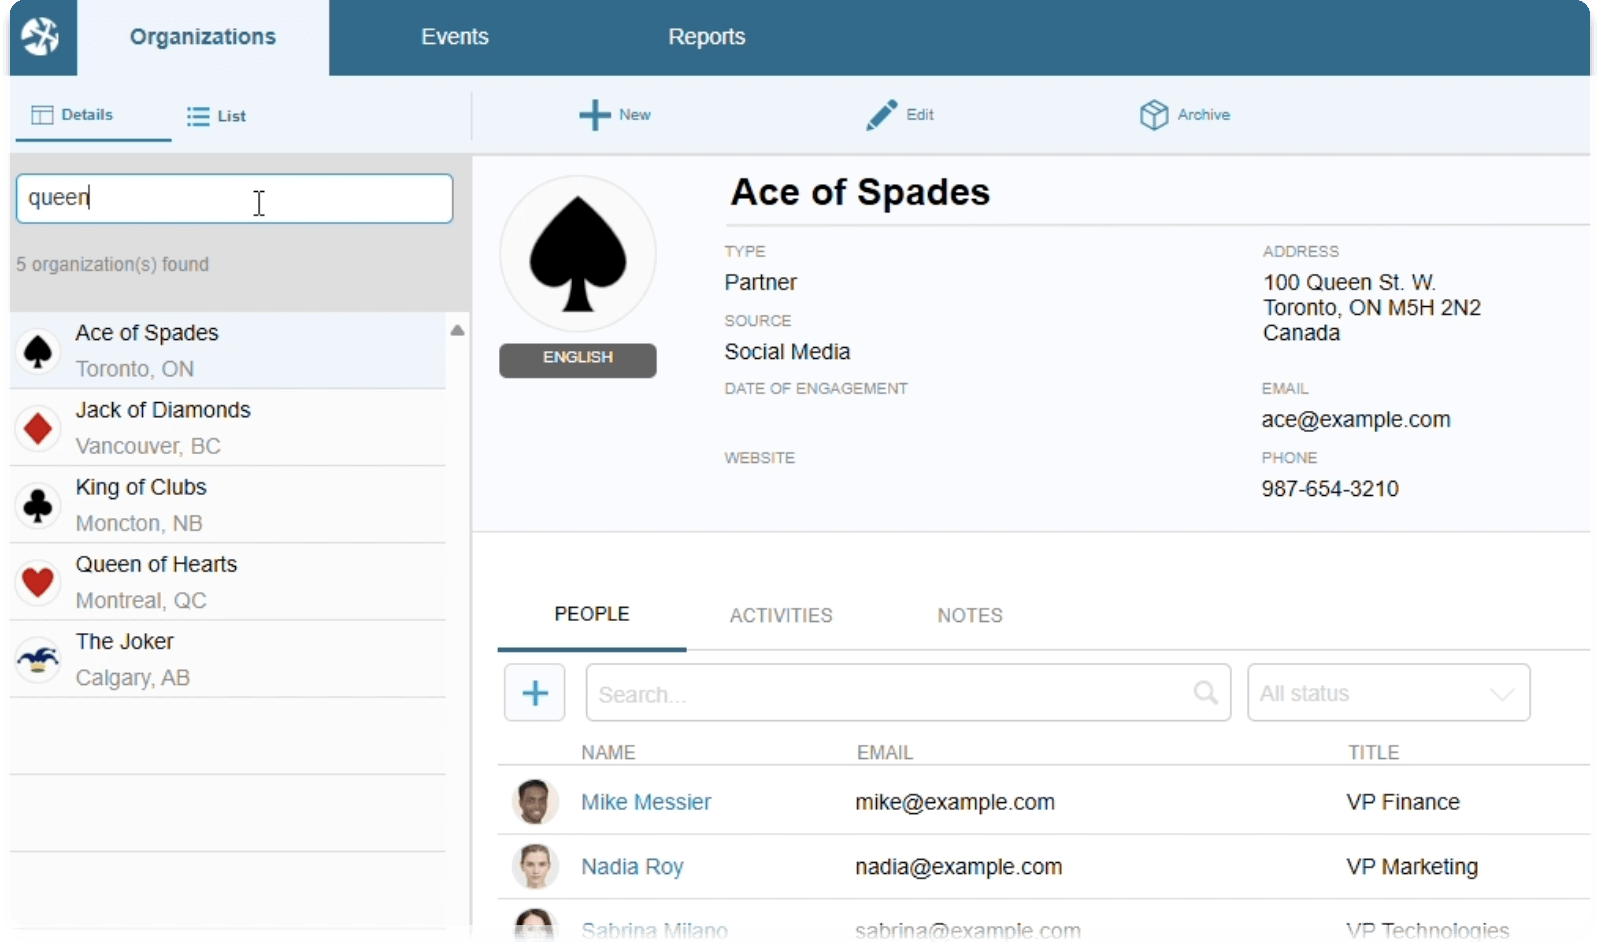The height and width of the screenshot is (945, 1600).
Task: Navigate to the Events section
Action: (455, 37)
